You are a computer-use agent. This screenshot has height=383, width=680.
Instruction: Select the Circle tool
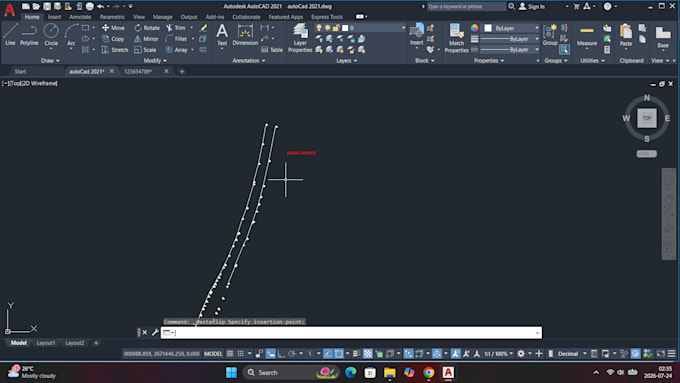coord(51,35)
